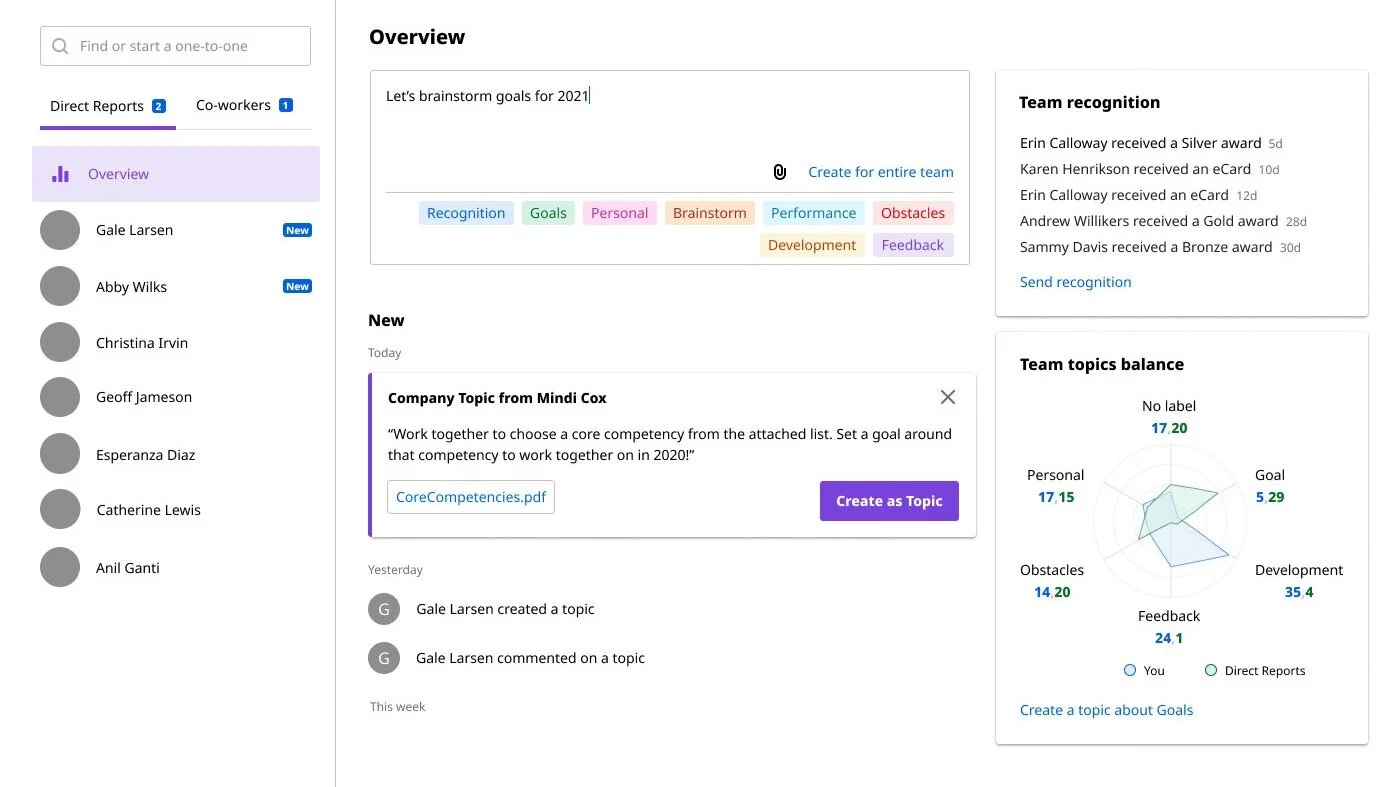The image size is (1400, 787).
Task: Open Catherine Lewis' one-to-one
Action: point(176,510)
